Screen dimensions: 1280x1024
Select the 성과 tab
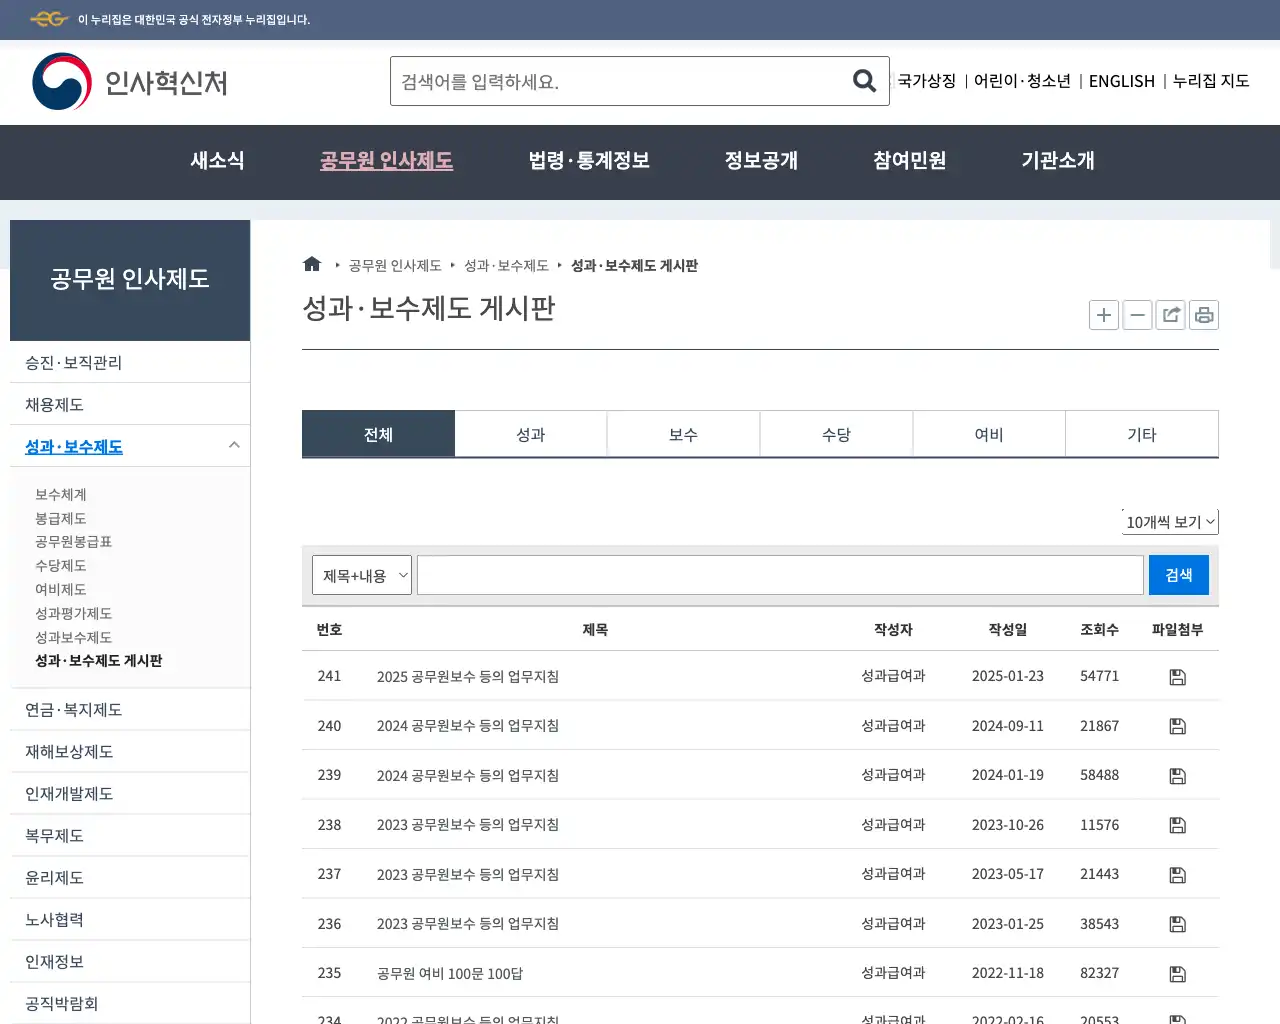coord(531,434)
